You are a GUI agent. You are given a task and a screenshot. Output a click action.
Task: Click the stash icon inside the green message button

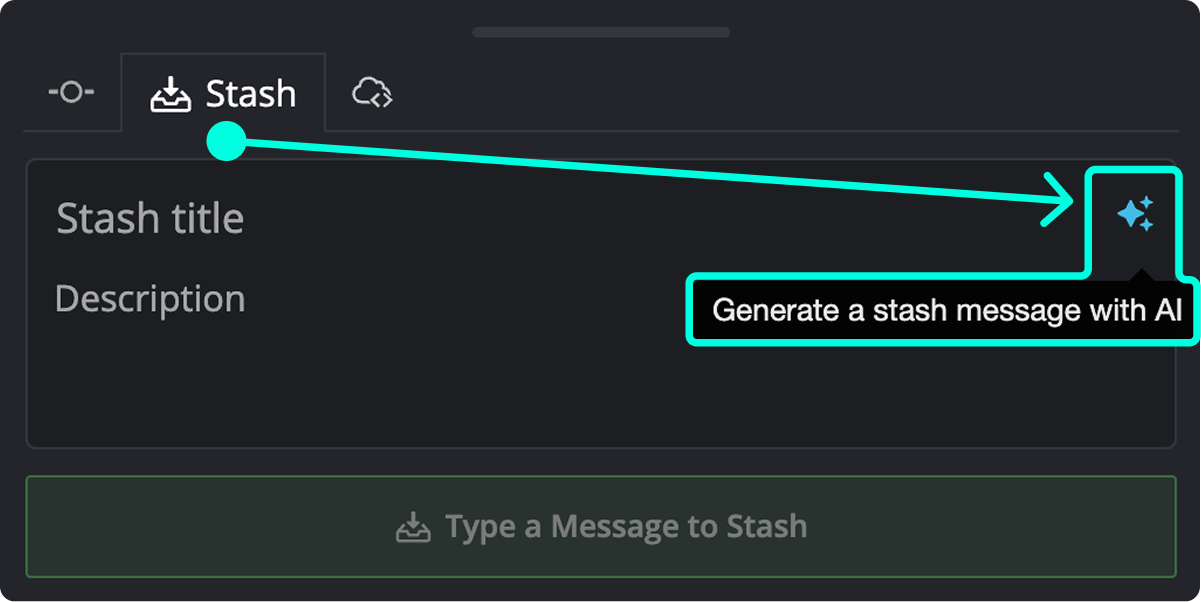point(413,525)
